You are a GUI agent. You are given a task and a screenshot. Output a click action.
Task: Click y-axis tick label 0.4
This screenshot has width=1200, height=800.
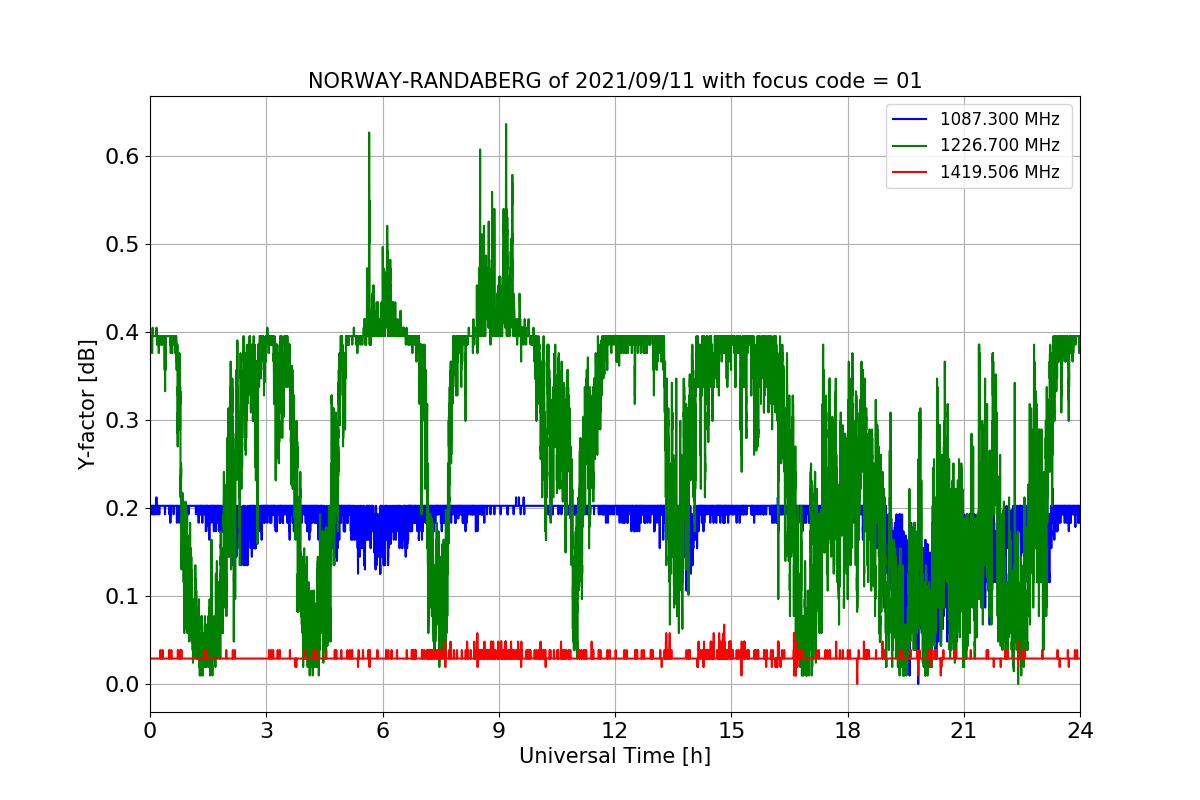point(122,333)
